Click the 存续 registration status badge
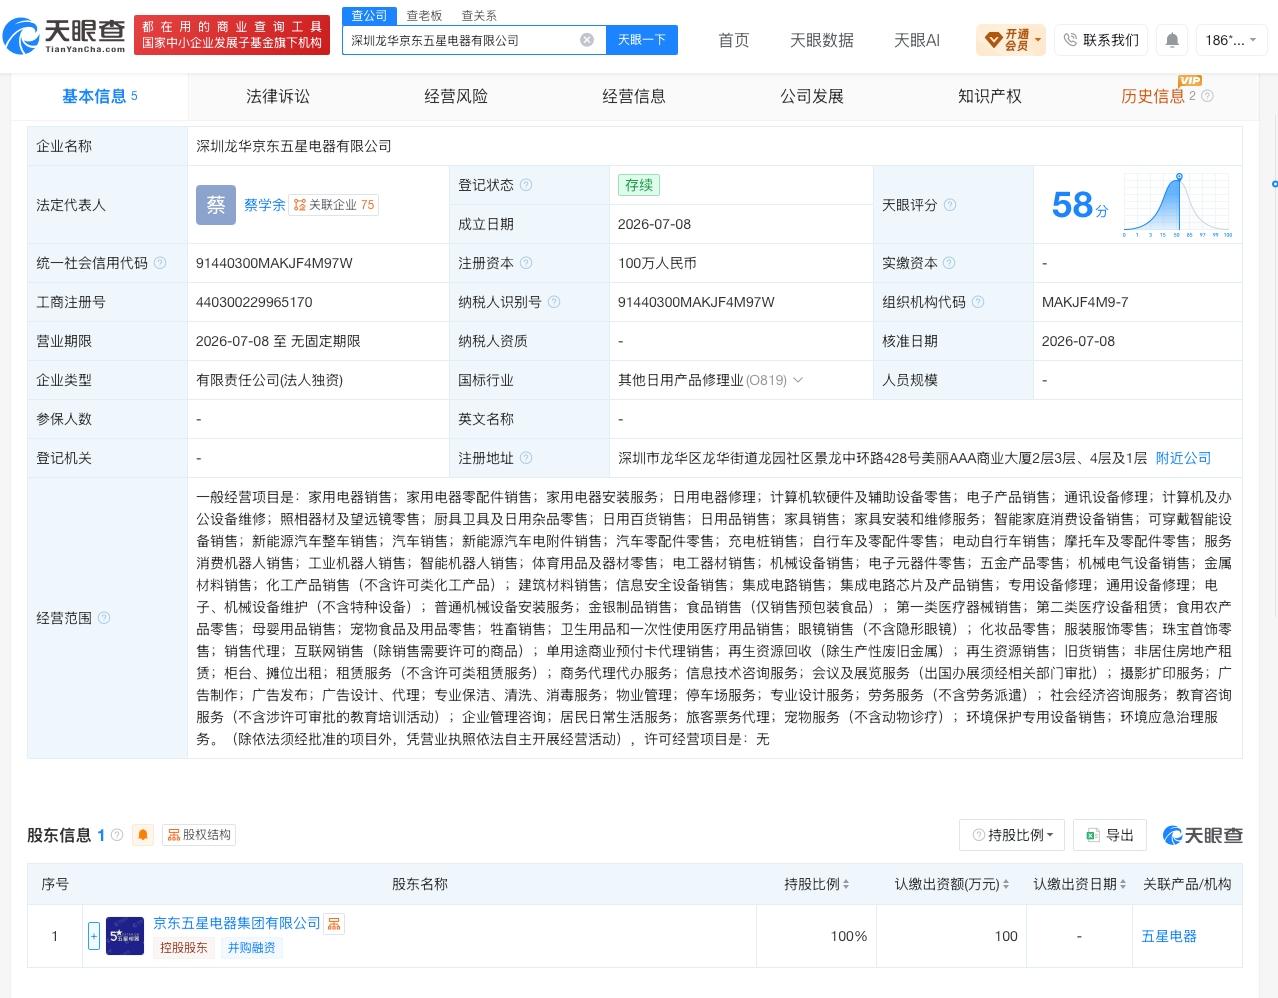 (x=639, y=185)
